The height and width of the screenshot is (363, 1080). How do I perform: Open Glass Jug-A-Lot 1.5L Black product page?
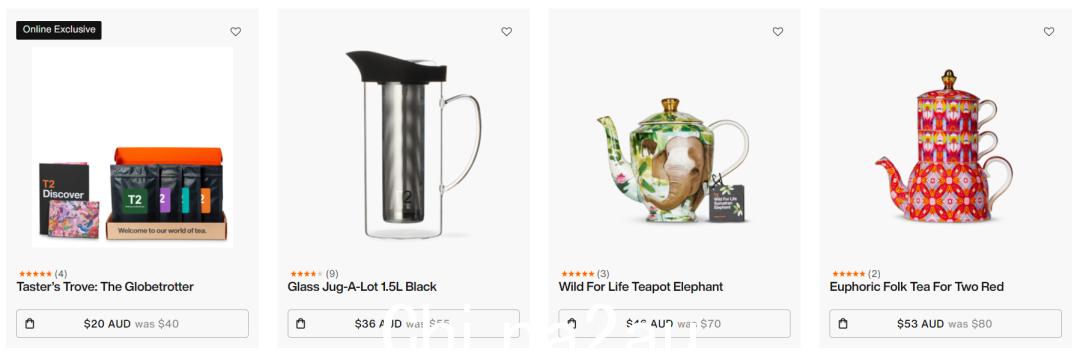click(362, 287)
